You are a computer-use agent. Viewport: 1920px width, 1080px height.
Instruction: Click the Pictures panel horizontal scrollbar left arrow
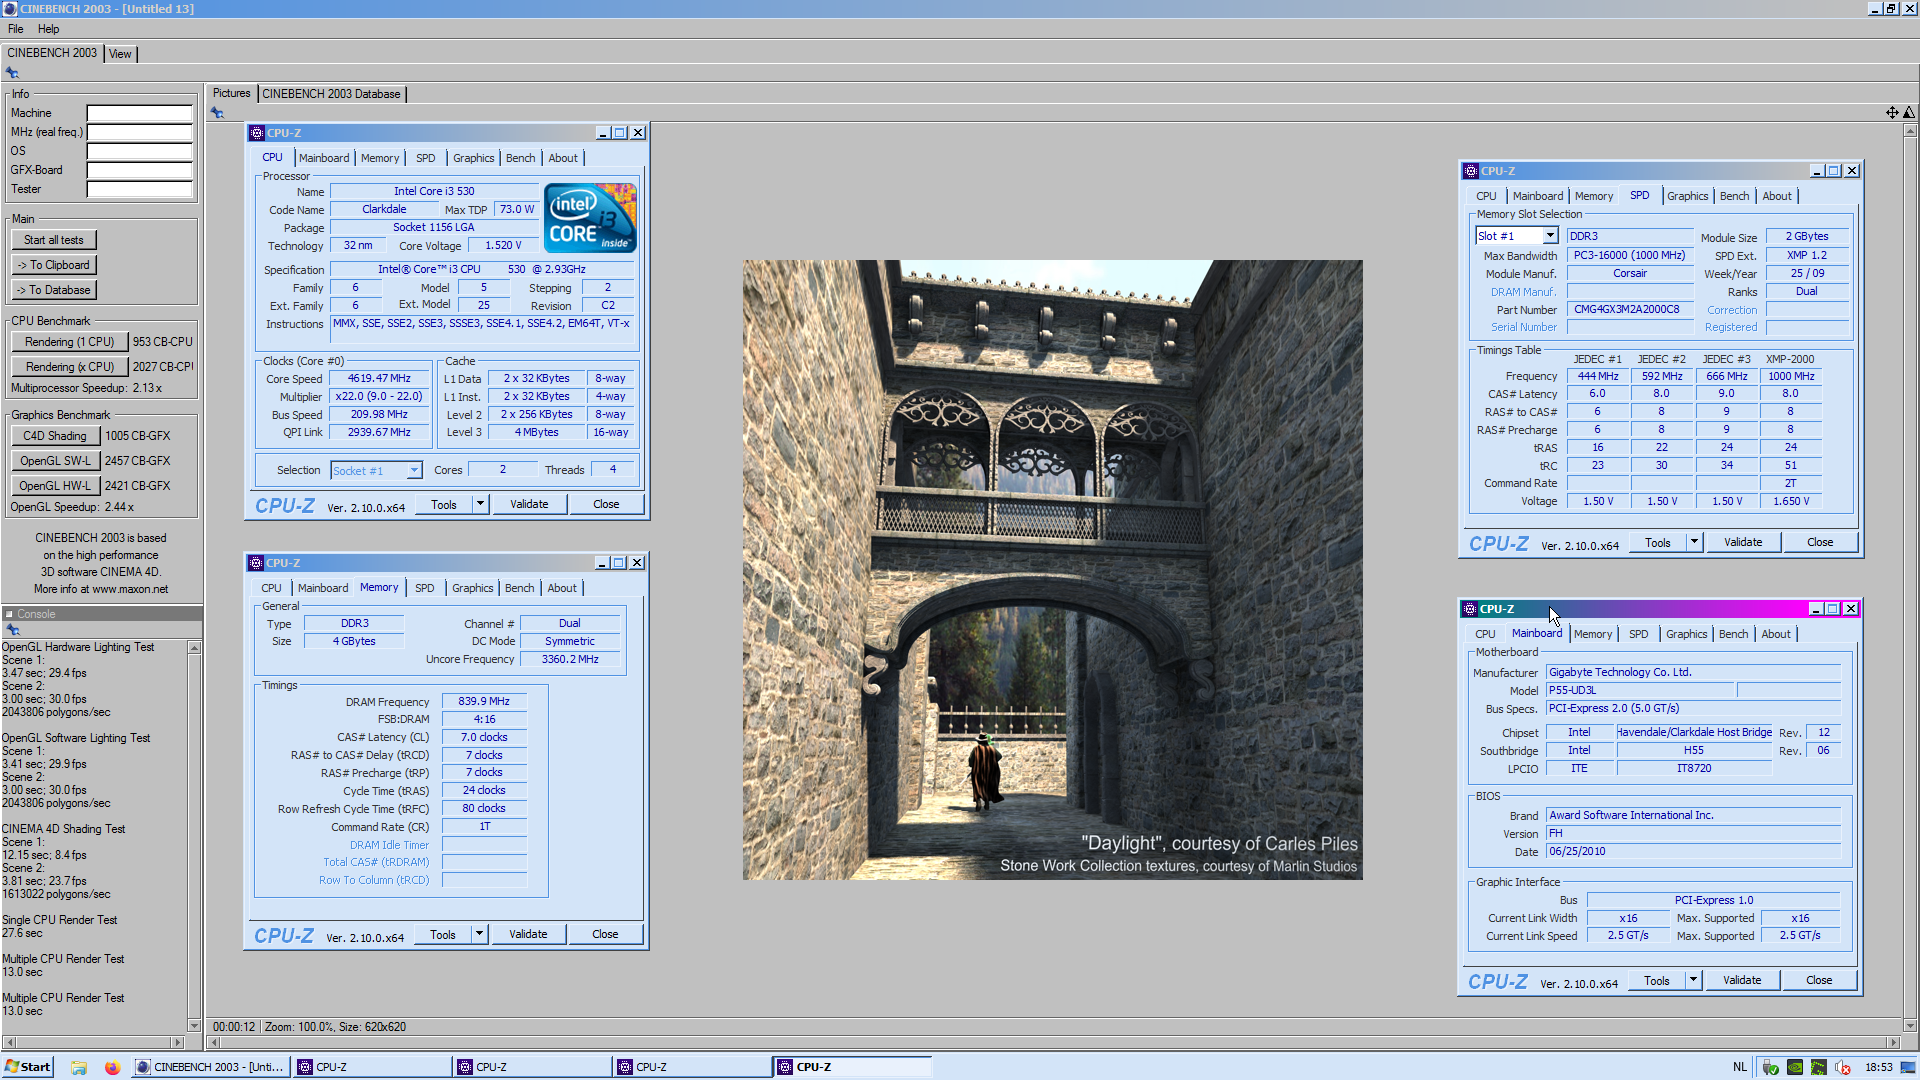[213, 1043]
